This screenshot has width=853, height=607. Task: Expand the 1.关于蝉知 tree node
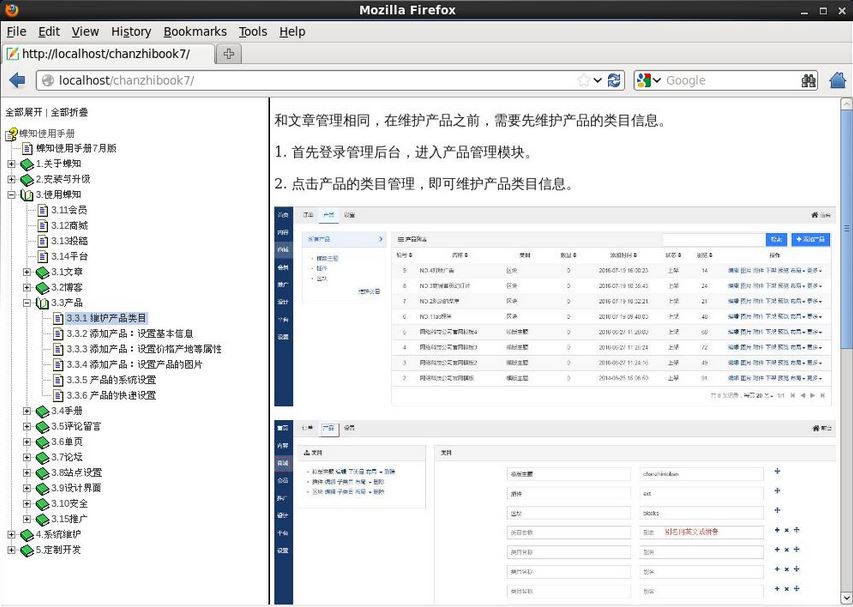pos(11,164)
